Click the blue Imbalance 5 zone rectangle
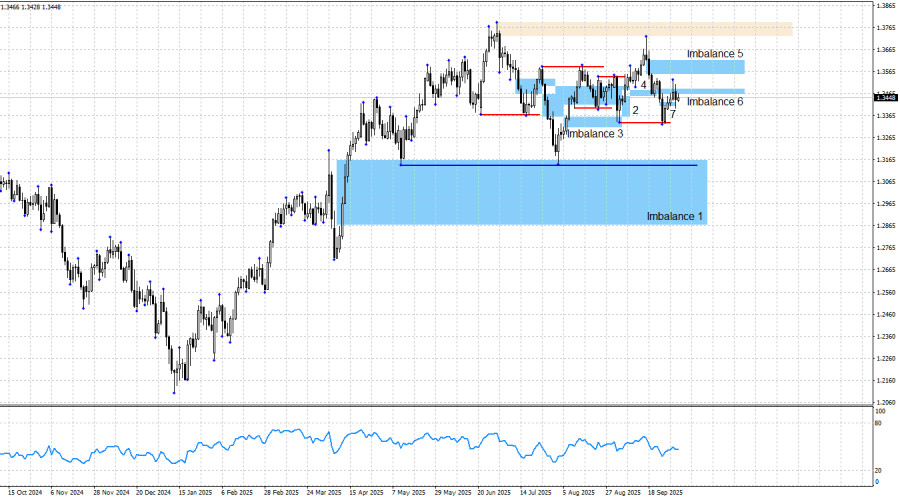Image resolution: width=900 pixels, height=500 pixels. tap(700, 67)
